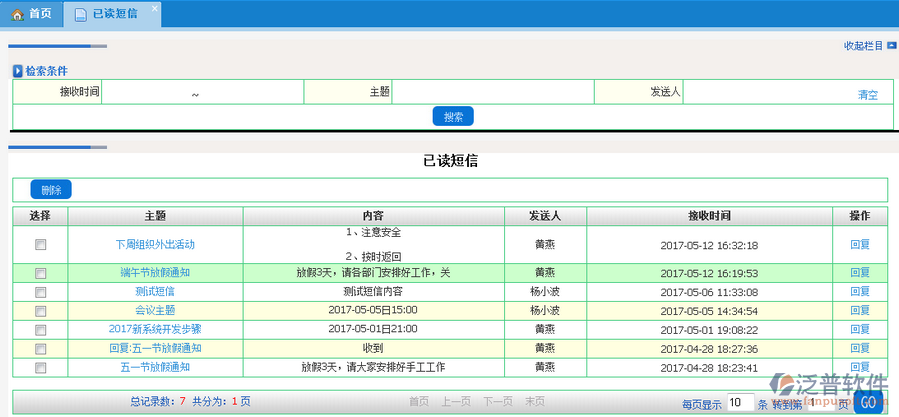Click 回复 for 下周组织外出活动 row
This screenshot has height=417, width=899.
(859, 245)
